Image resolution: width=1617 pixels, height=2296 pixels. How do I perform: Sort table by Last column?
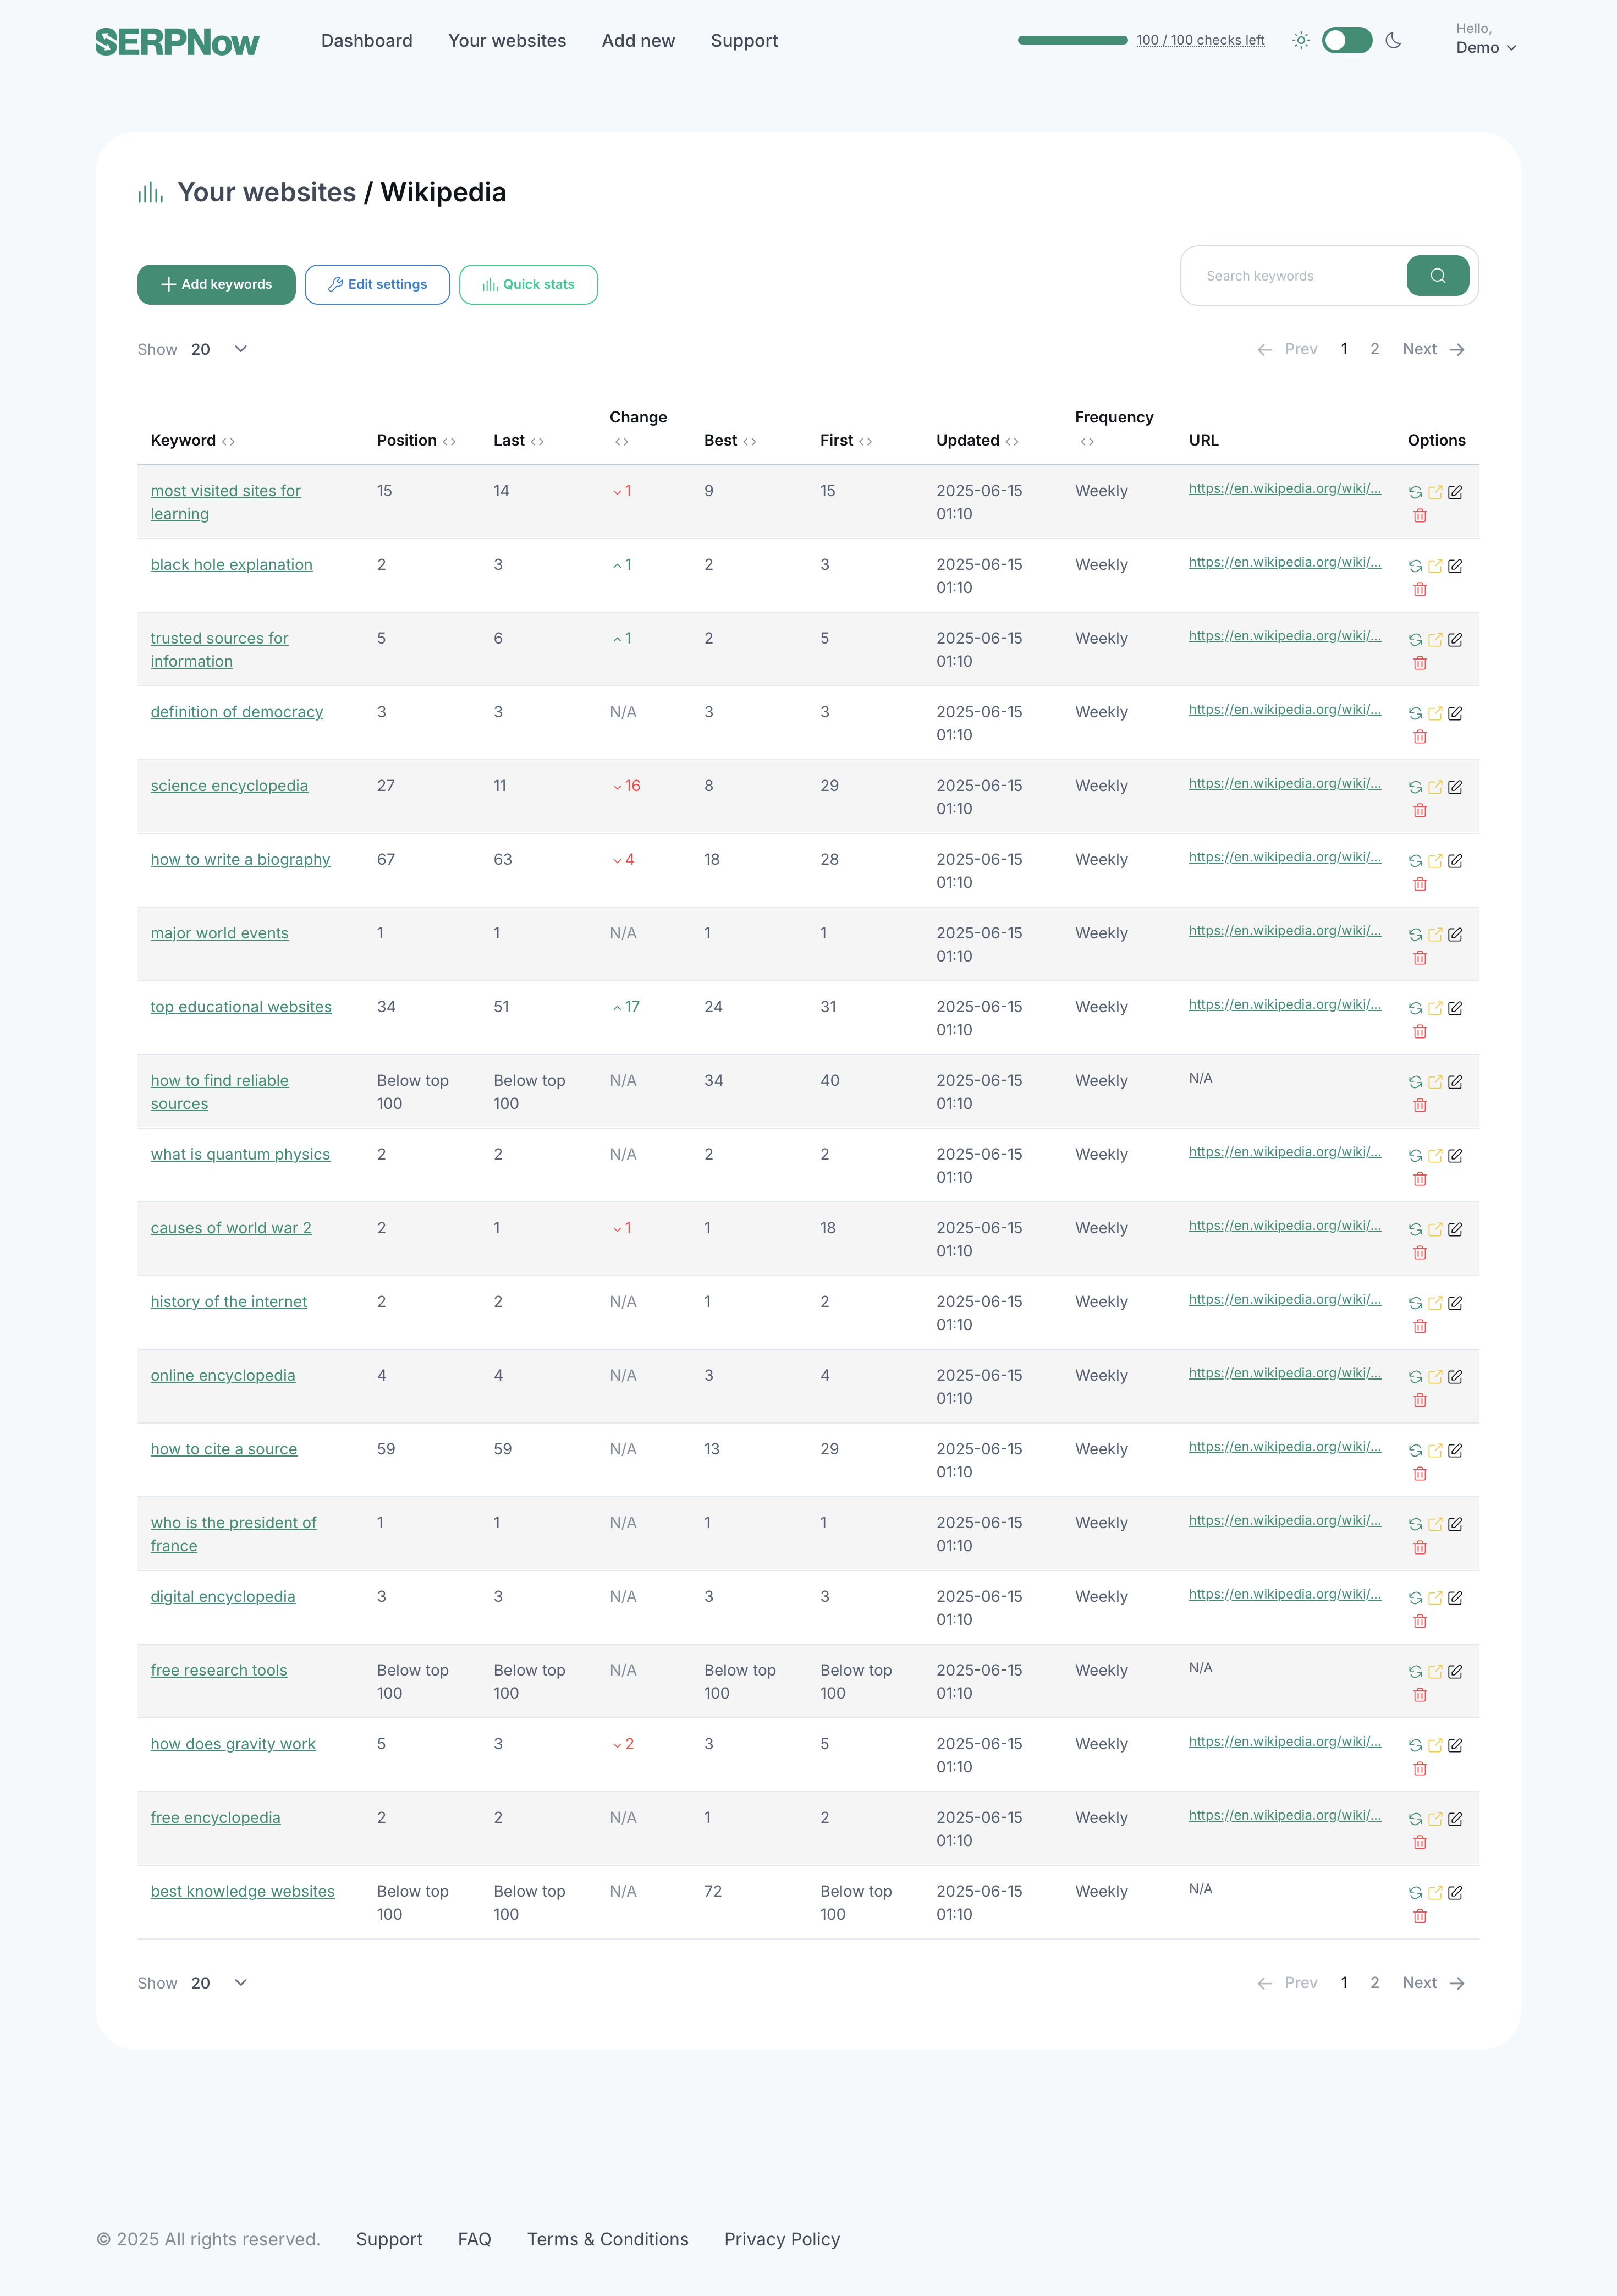coord(537,441)
